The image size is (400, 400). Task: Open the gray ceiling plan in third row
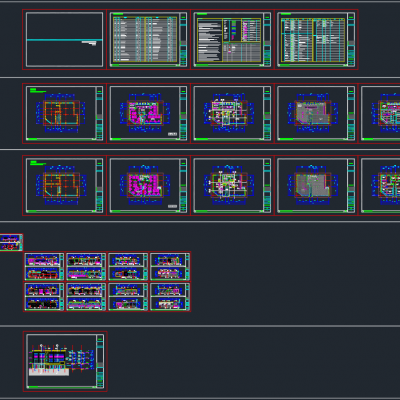(316, 185)
